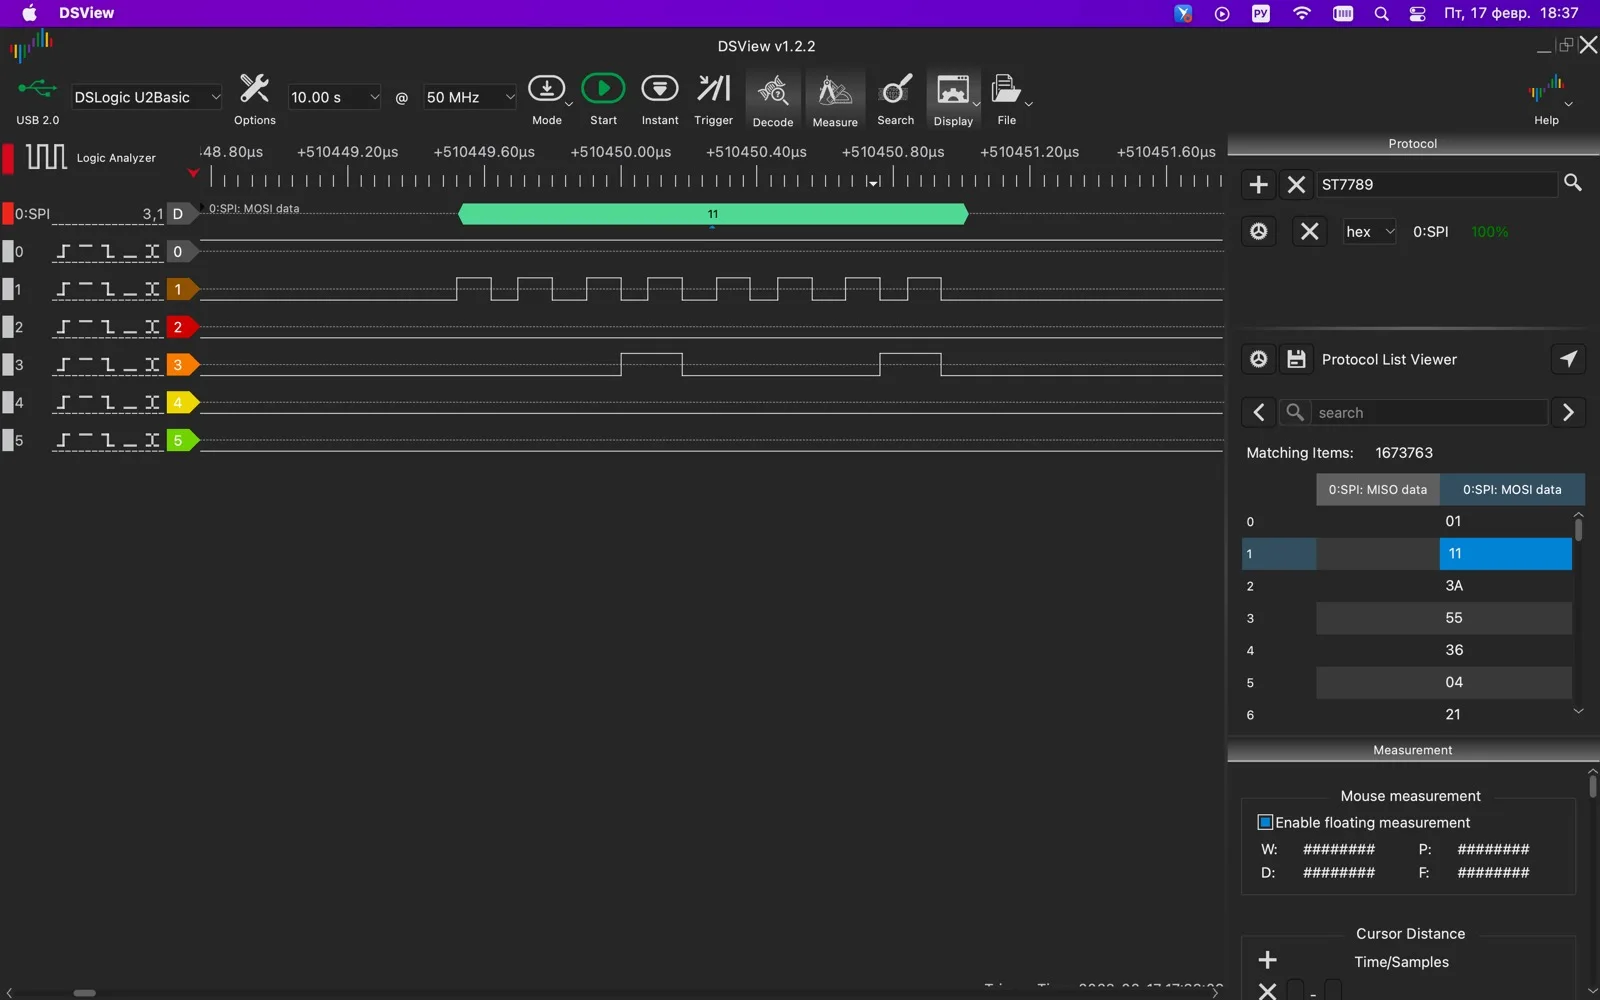Image resolution: width=1600 pixels, height=1000 pixels.
Task: Set low level trigger on channel 3
Action: 129,365
